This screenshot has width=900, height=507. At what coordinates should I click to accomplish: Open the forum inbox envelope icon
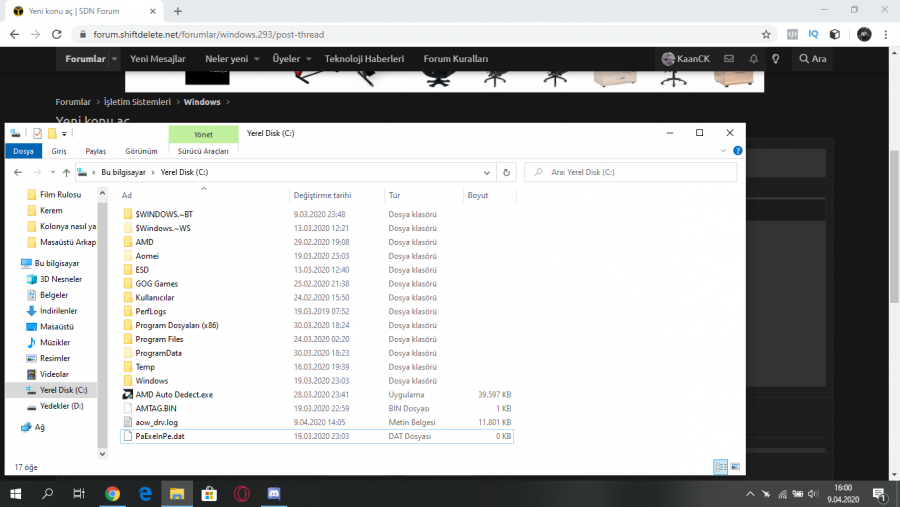pyautogui.click(x=729, y=59)
